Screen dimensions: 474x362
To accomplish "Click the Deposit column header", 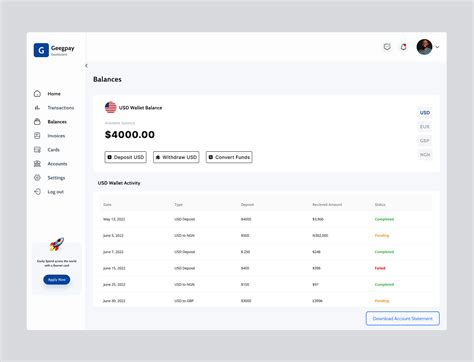I will click(x=247, y=204).
